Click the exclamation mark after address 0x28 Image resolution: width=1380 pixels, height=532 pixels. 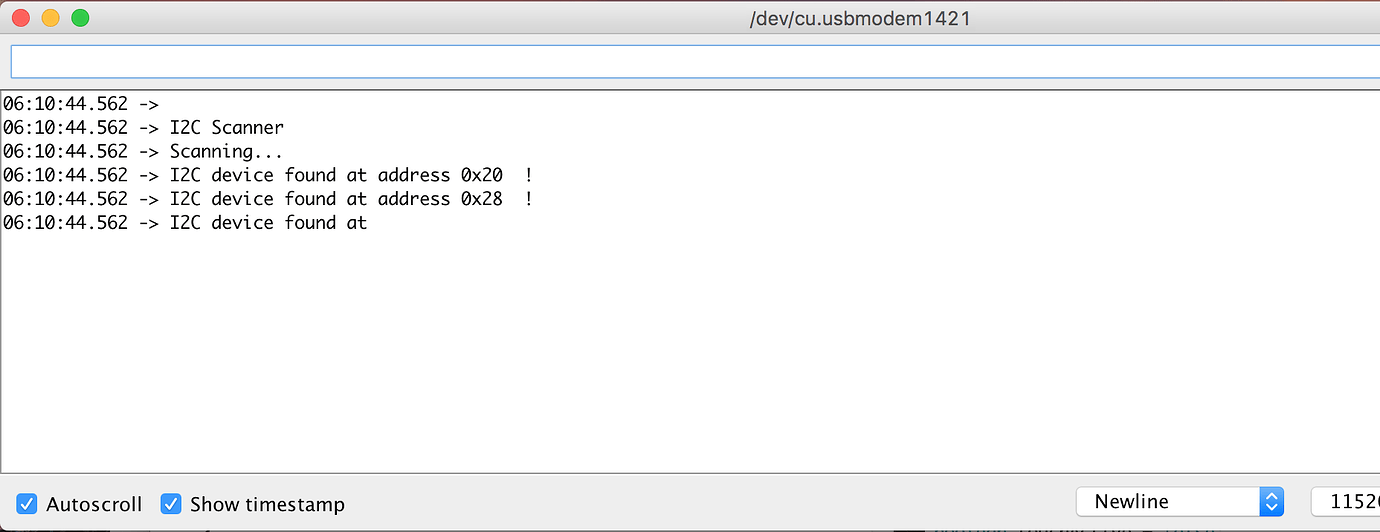528,199
